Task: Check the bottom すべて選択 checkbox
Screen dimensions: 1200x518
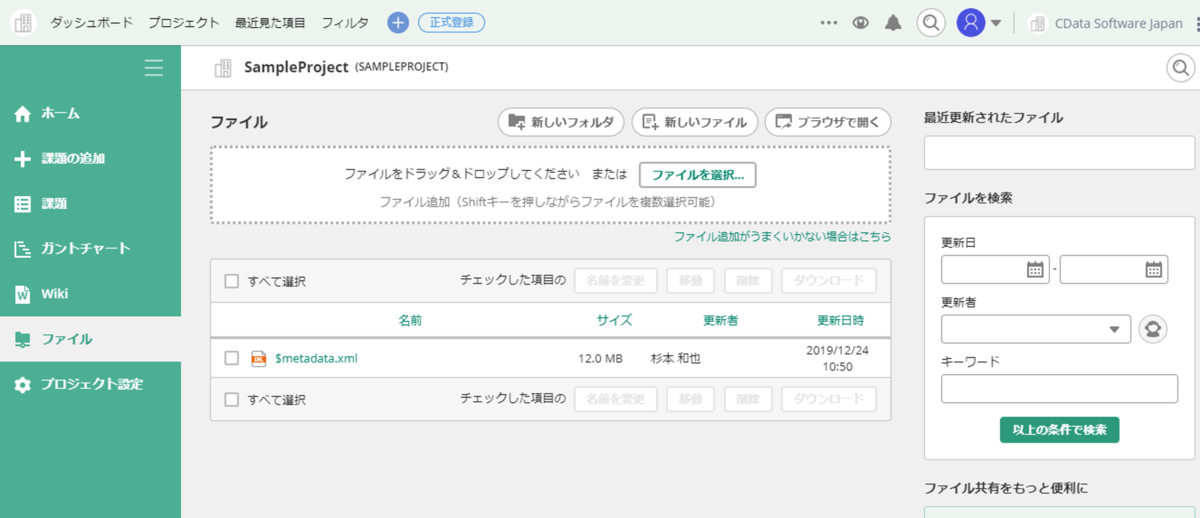Action: coord(231,399)
